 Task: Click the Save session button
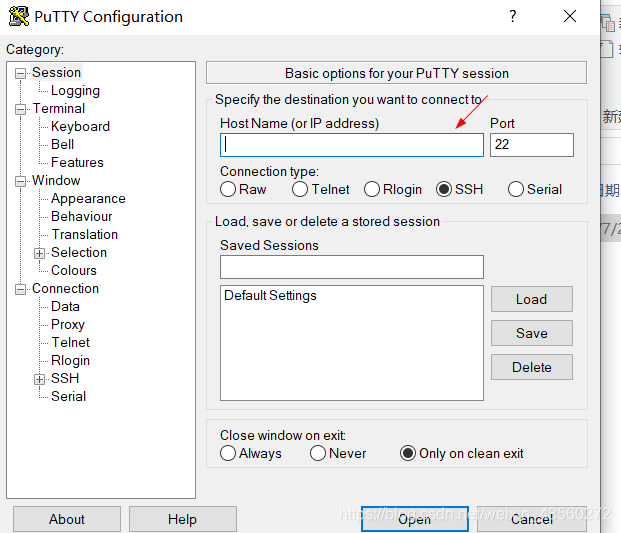(531, 333)
